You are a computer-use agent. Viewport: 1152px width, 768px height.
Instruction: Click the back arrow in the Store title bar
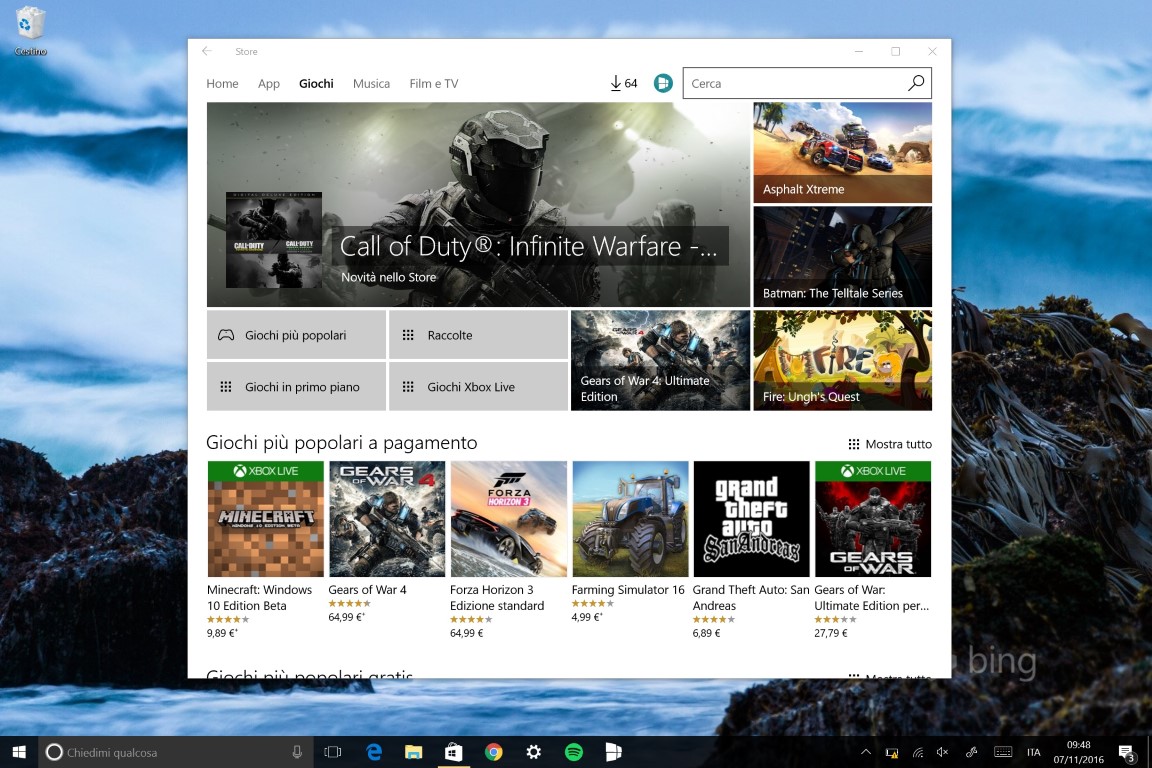pyautogui.click(x=206, y=51)
